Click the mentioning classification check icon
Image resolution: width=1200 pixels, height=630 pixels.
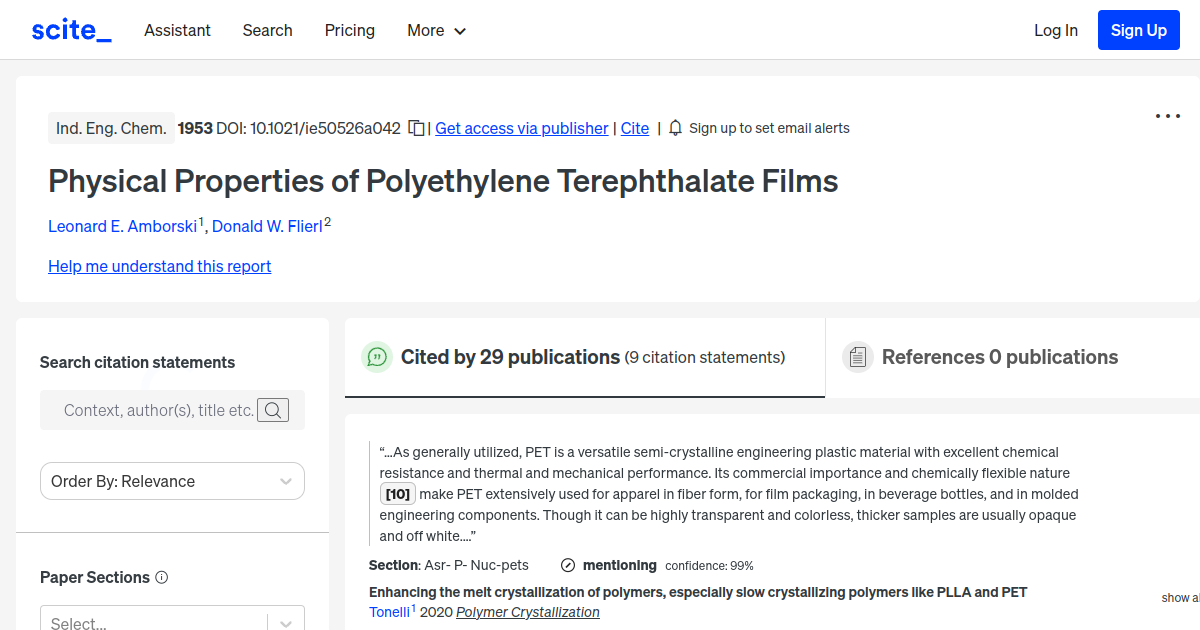[x=568, y=565]
